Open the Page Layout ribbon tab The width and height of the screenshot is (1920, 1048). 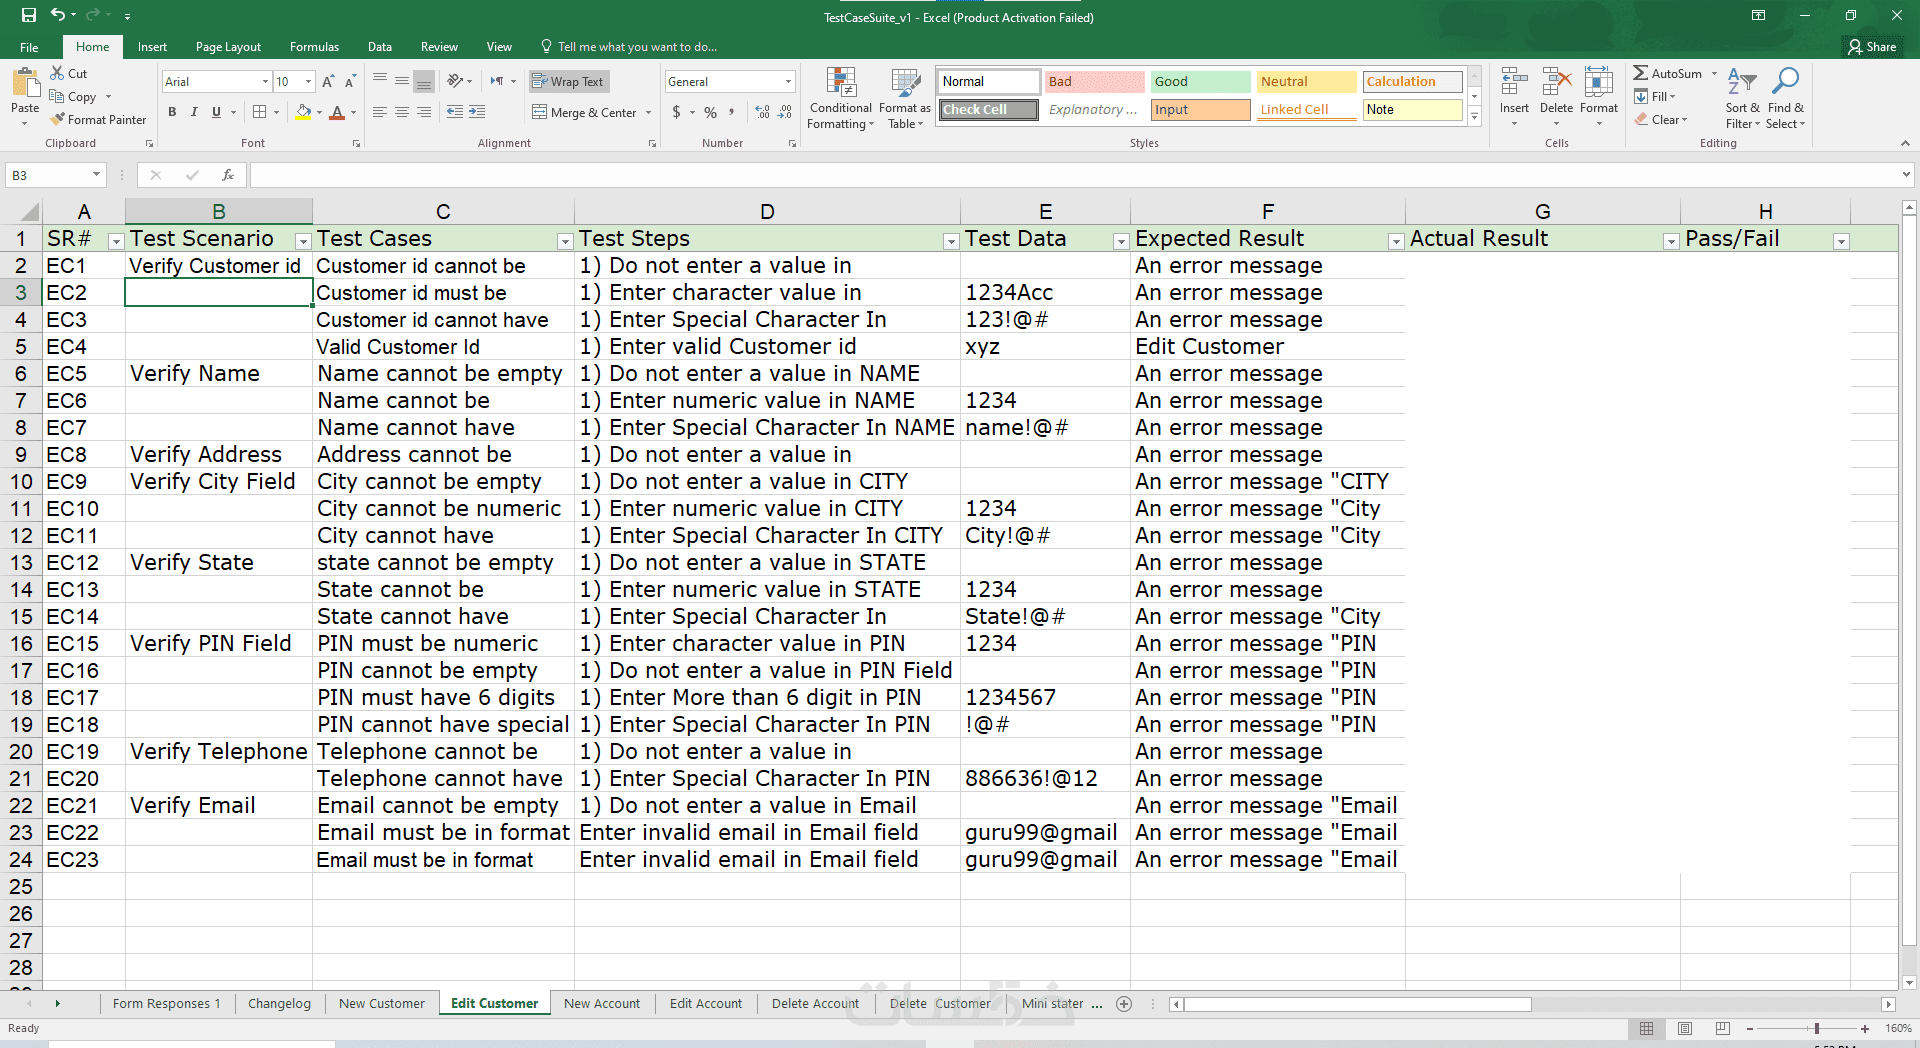[x=228, y=47]
